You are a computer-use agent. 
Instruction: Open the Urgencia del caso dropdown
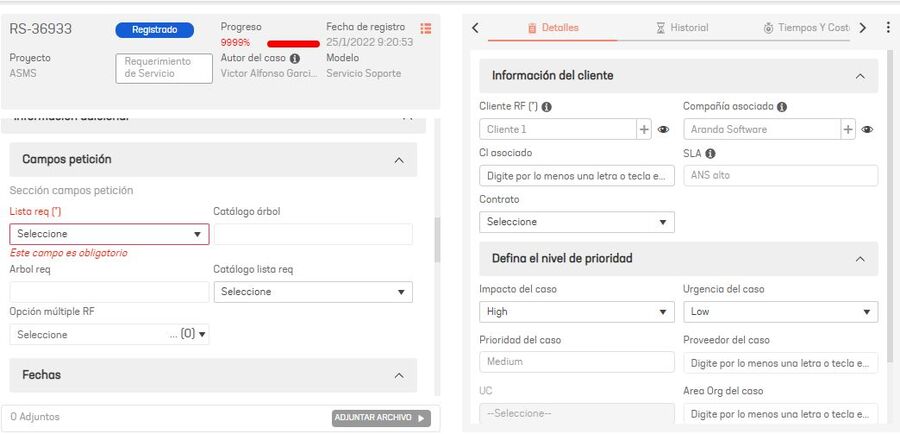pos(781,312)
